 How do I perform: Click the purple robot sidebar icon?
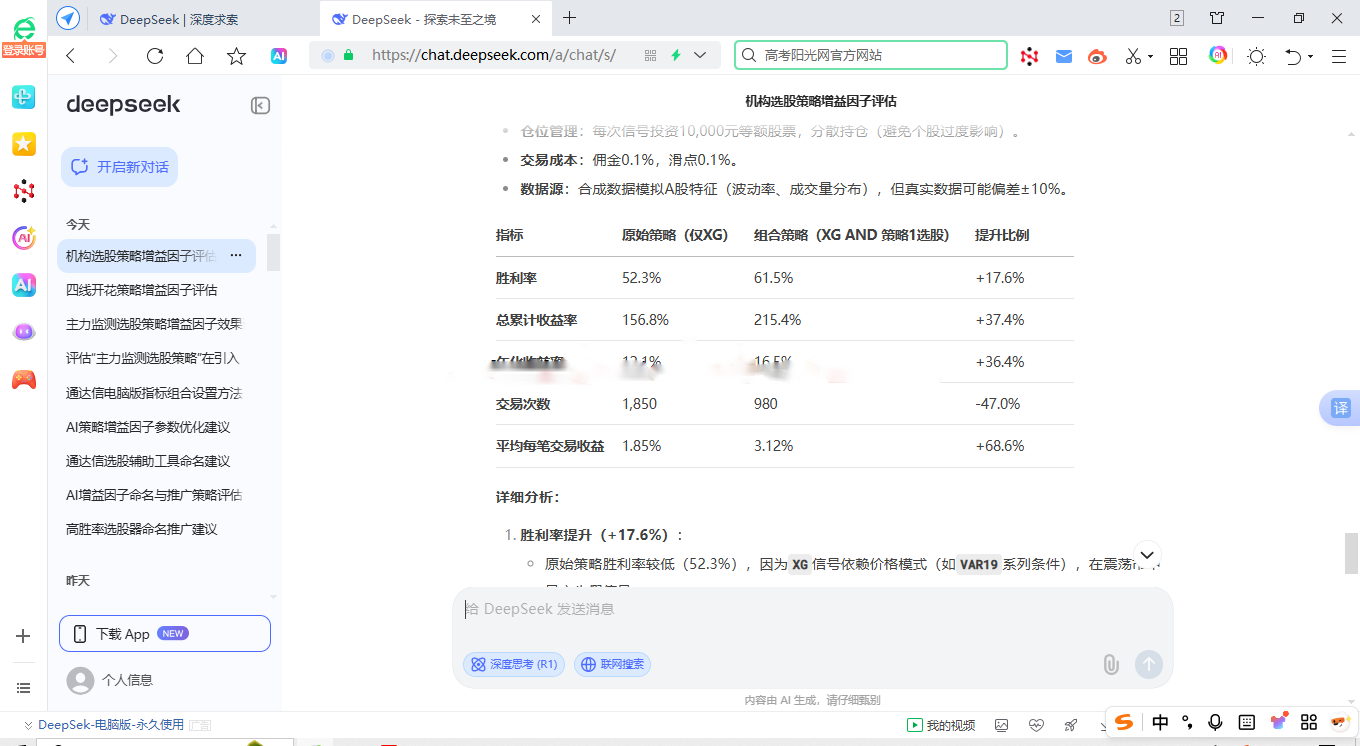[24, 332]
